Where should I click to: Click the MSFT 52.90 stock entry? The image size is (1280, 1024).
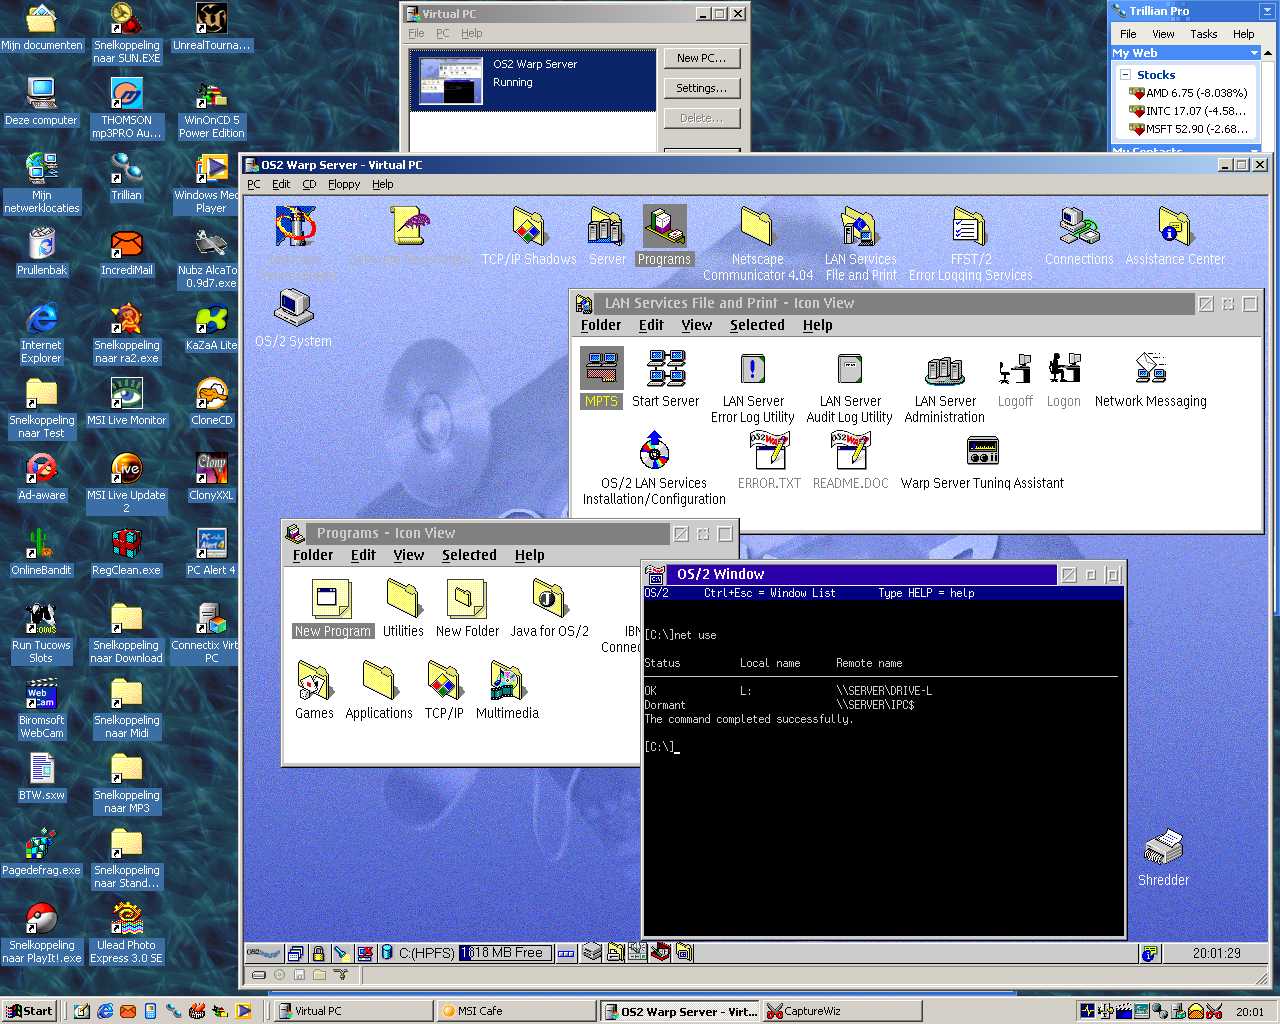point(1188,129)
